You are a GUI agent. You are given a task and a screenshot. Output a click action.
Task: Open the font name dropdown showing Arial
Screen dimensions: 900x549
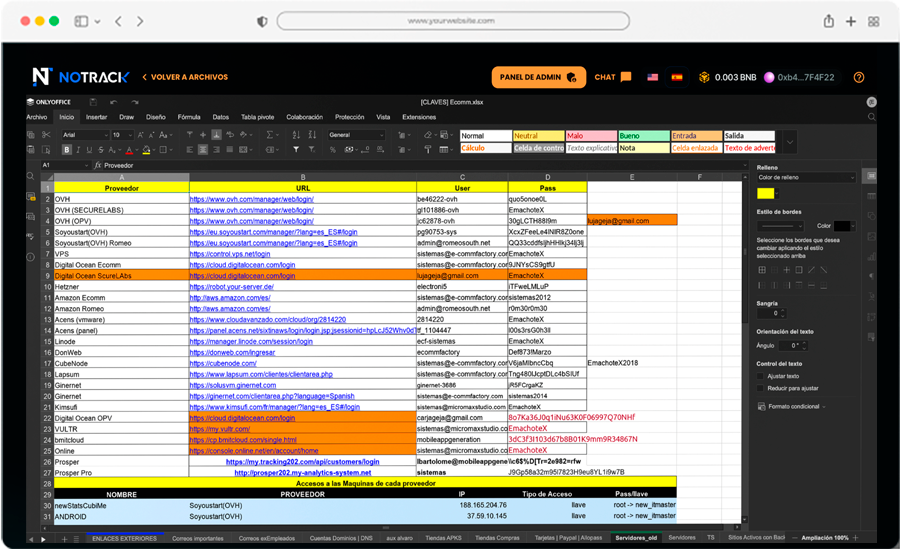click(85, 135)
